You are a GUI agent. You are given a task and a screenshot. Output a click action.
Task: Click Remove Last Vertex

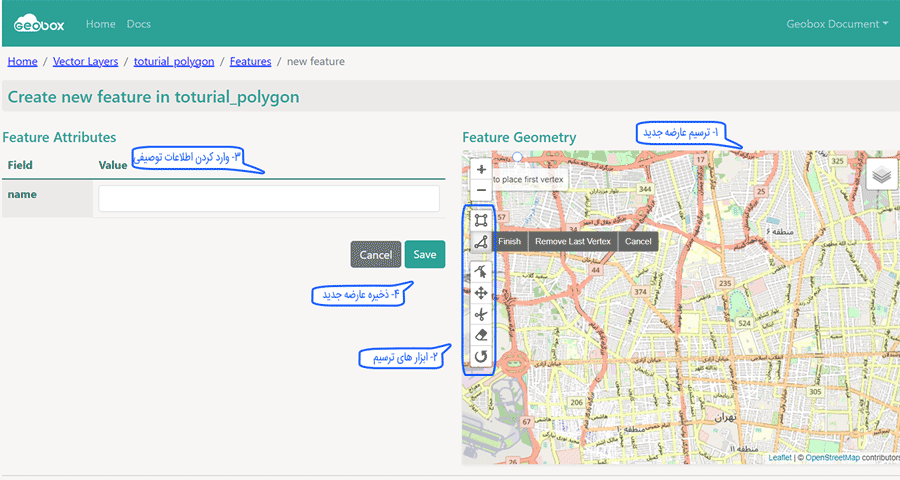pos(572,242)
